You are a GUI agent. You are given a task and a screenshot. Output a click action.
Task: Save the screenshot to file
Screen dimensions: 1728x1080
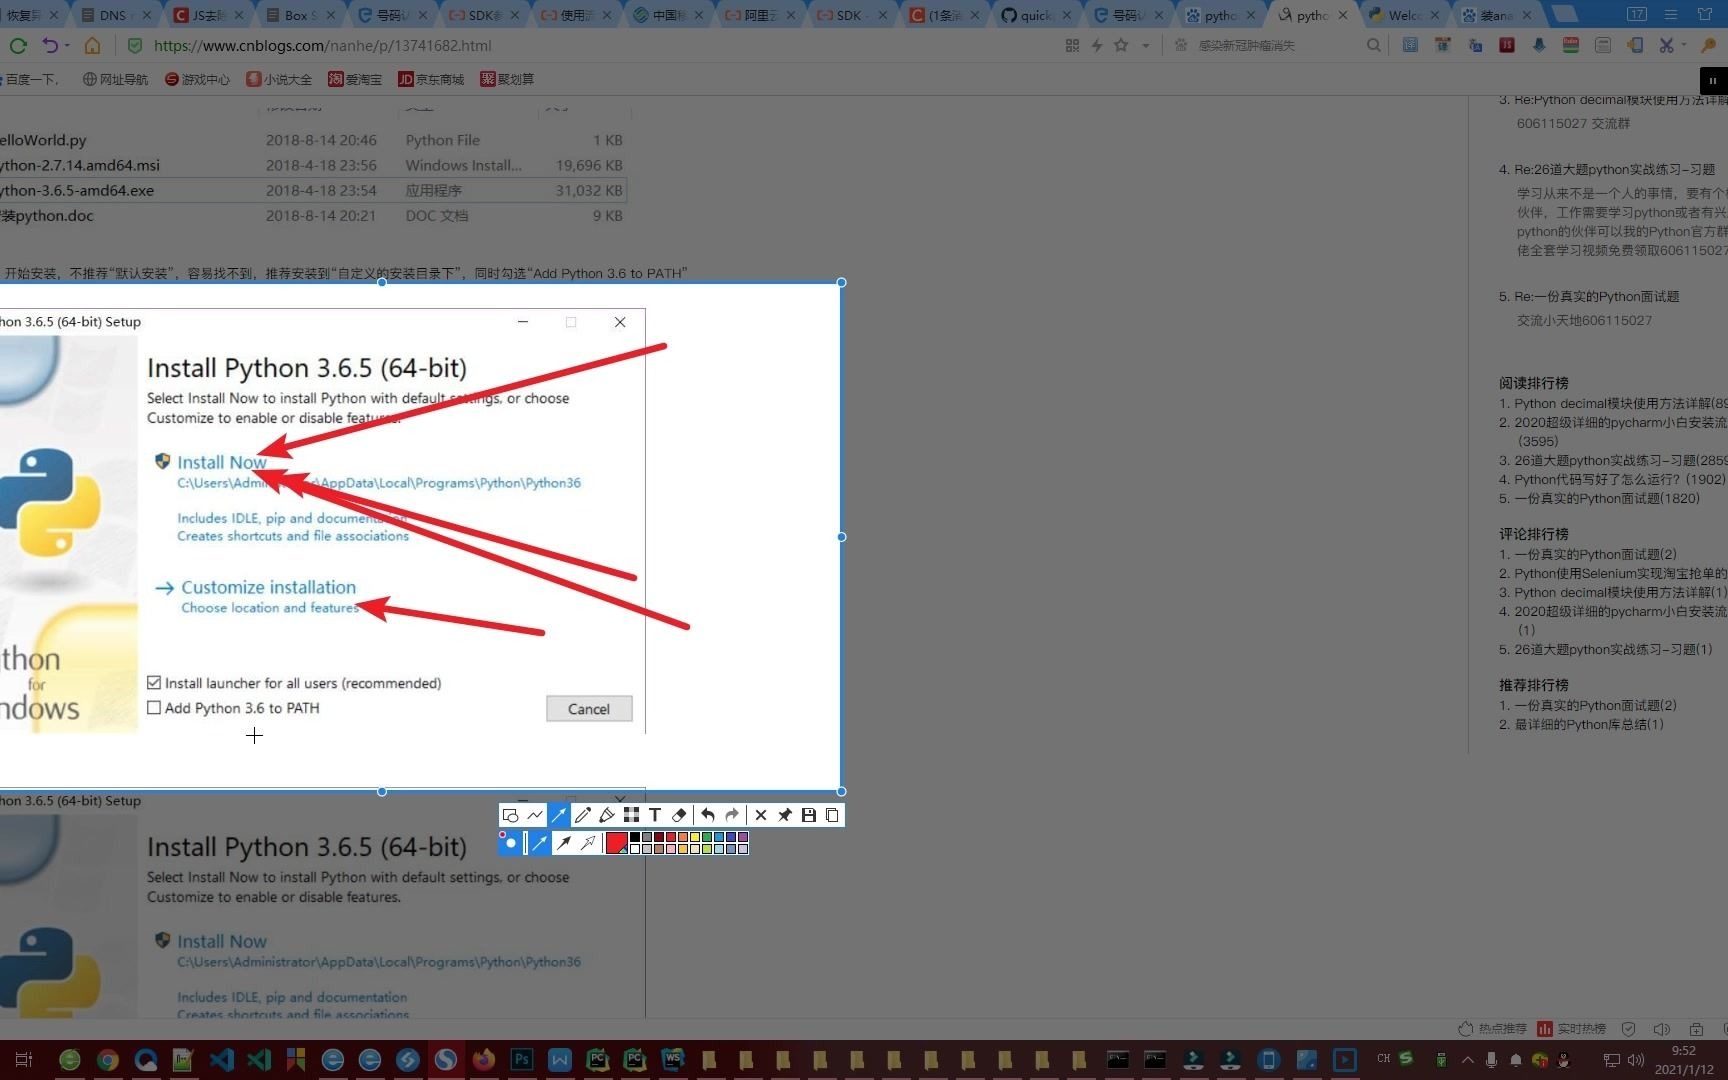click(809, 815)
